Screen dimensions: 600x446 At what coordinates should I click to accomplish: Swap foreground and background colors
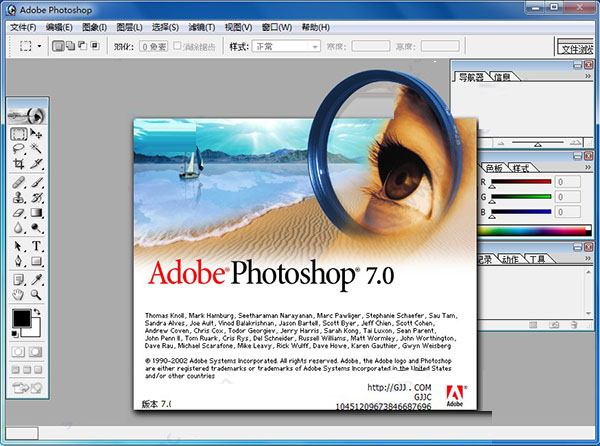[x=37, y=312]
